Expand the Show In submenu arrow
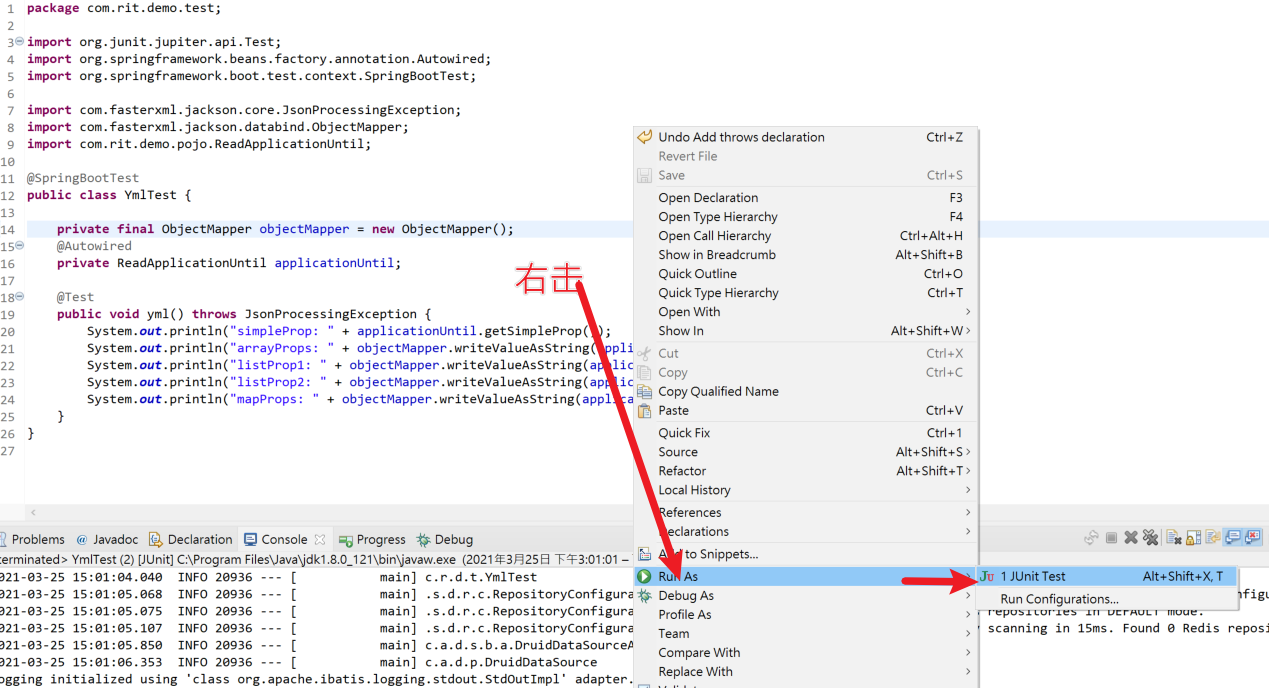The height and width of the screenshot is (688, 1269). coord(968,331)
